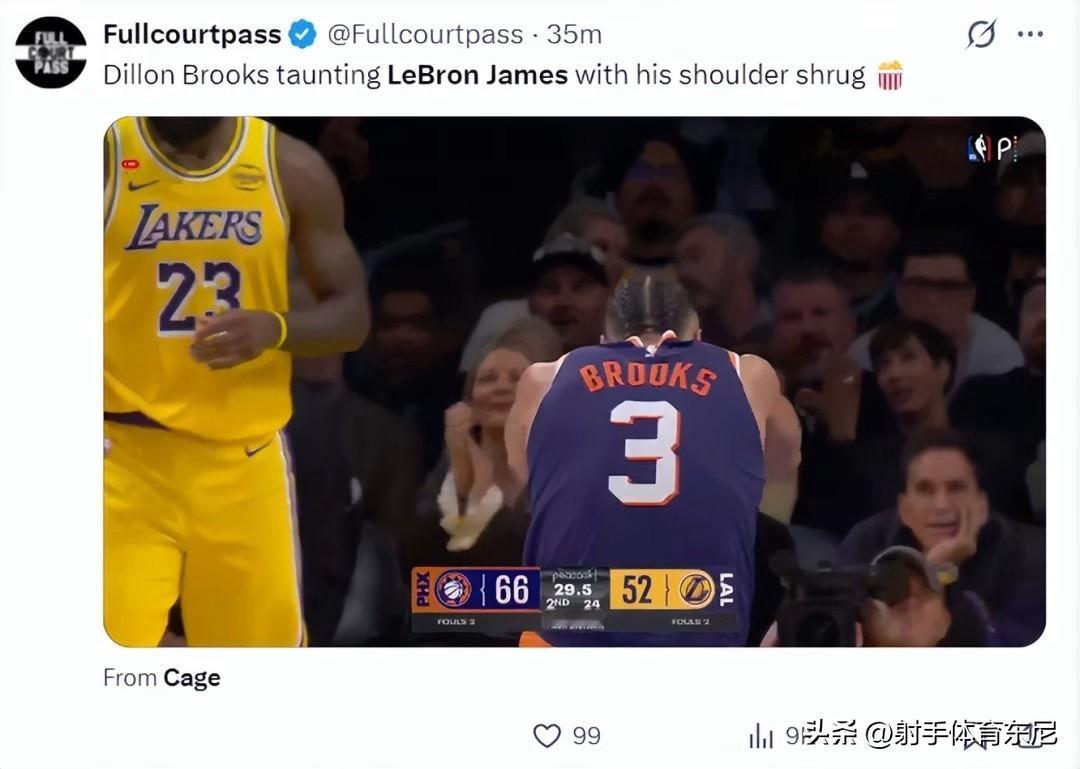The width and height of the screenshot is (1080, 769).
Task: Click the 99 likes count
Action: [587, 736]
